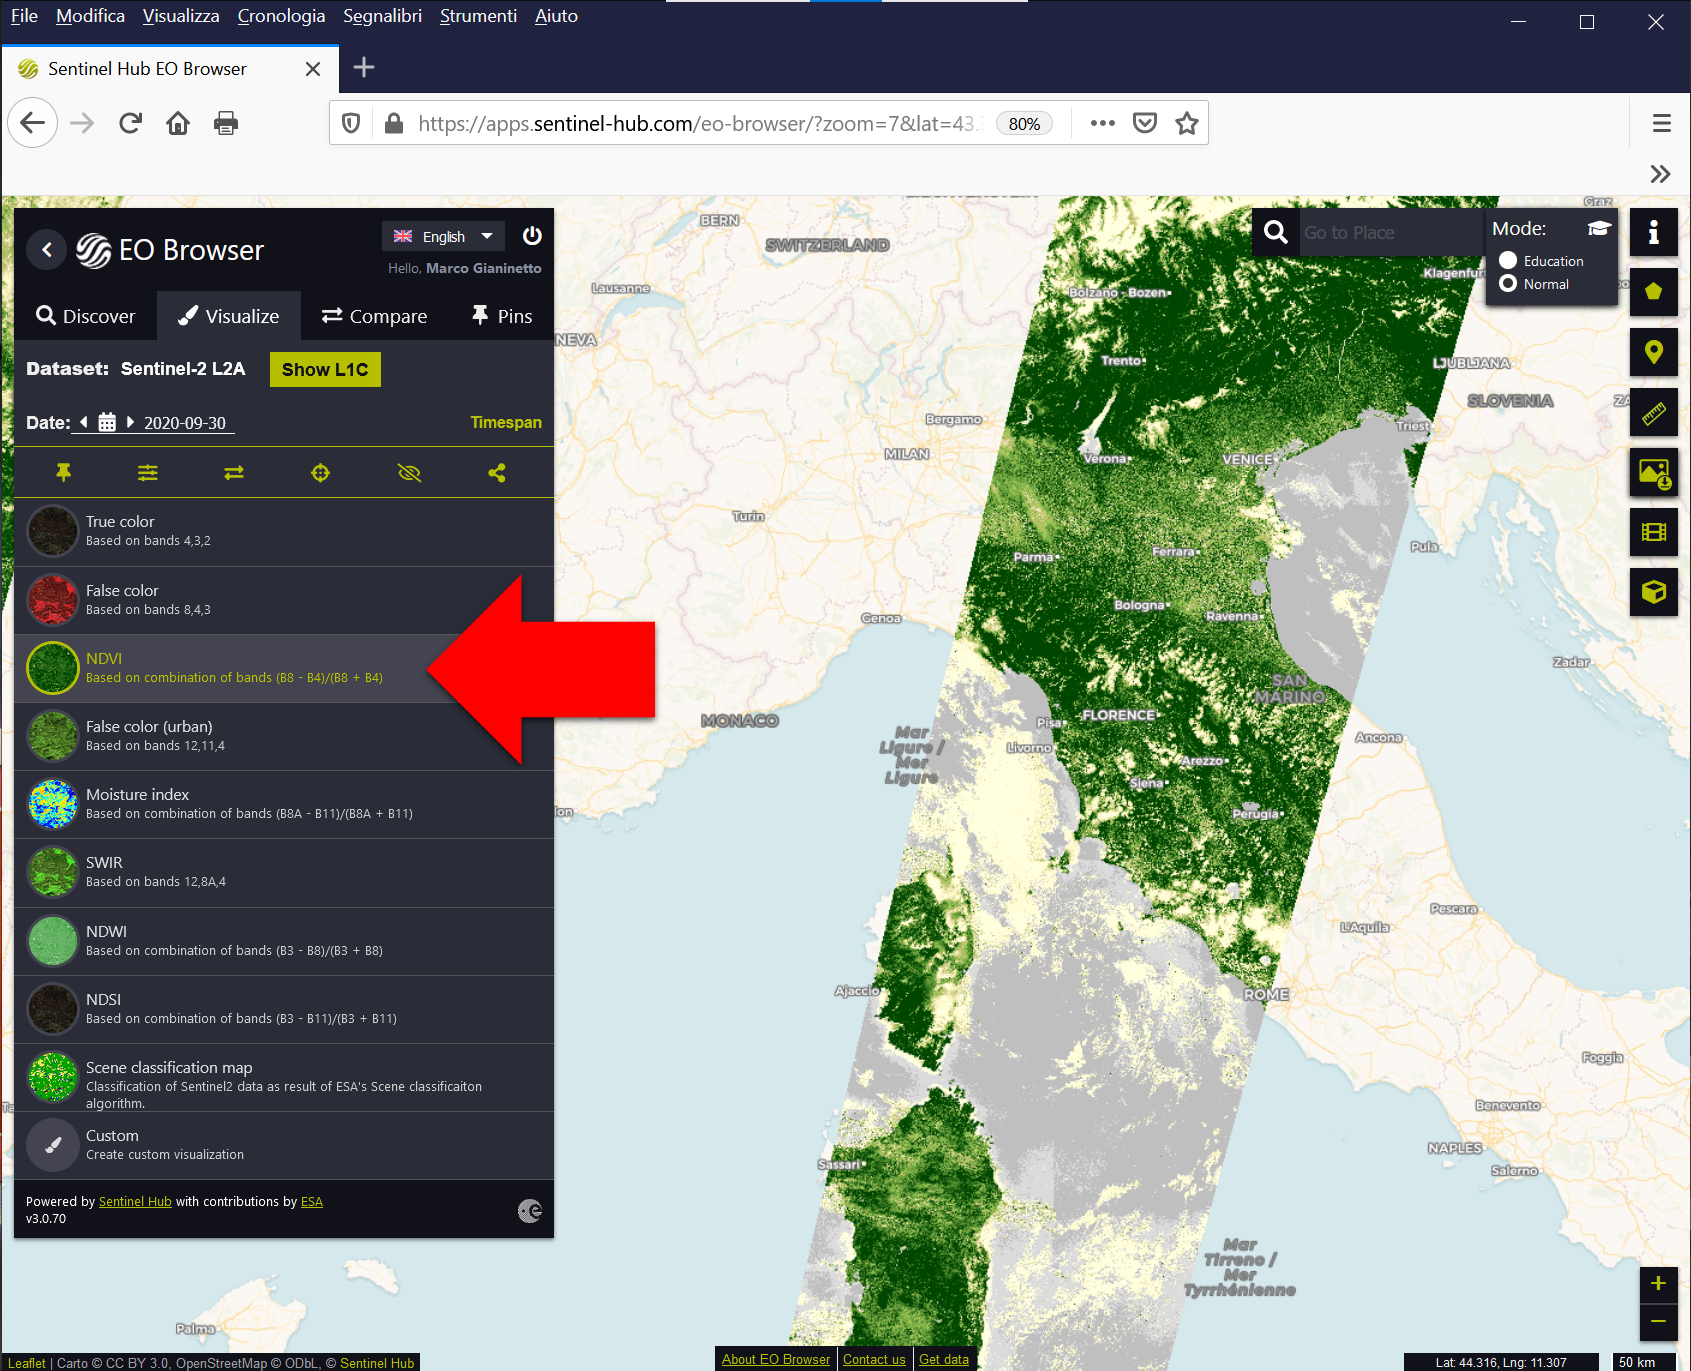Viewport: 1691px width, 1371px height.
Task: Zoom out on the map
Action: point(1658,1322)
